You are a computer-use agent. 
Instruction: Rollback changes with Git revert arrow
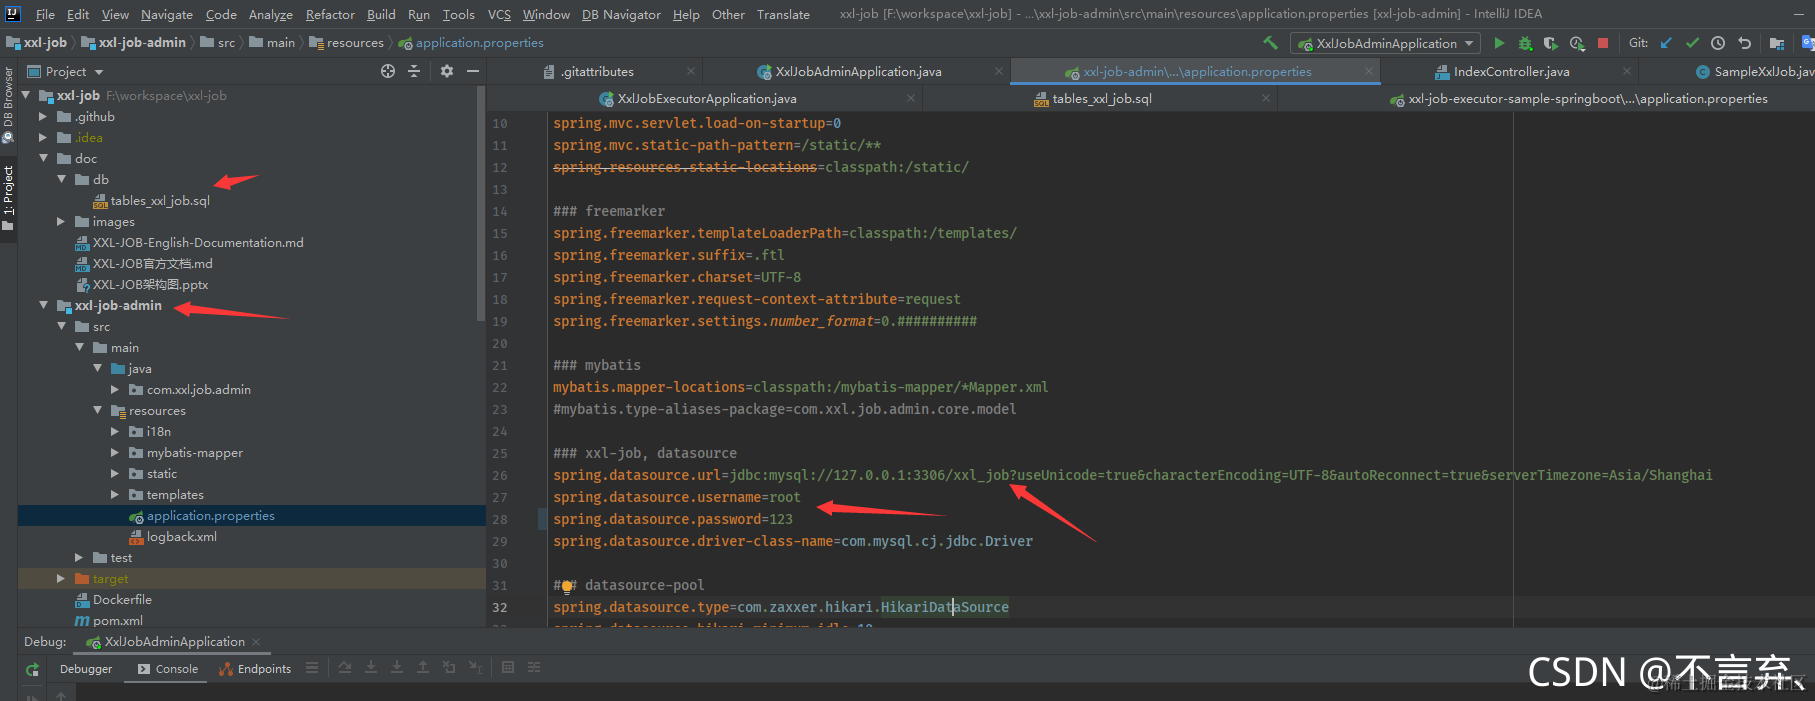[x=1745, y=43]
